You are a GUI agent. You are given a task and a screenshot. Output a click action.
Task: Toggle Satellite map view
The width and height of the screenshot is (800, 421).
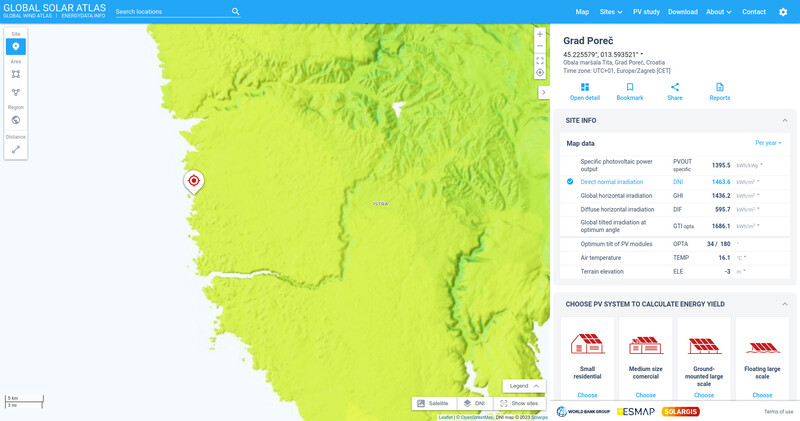click(433, 403)
